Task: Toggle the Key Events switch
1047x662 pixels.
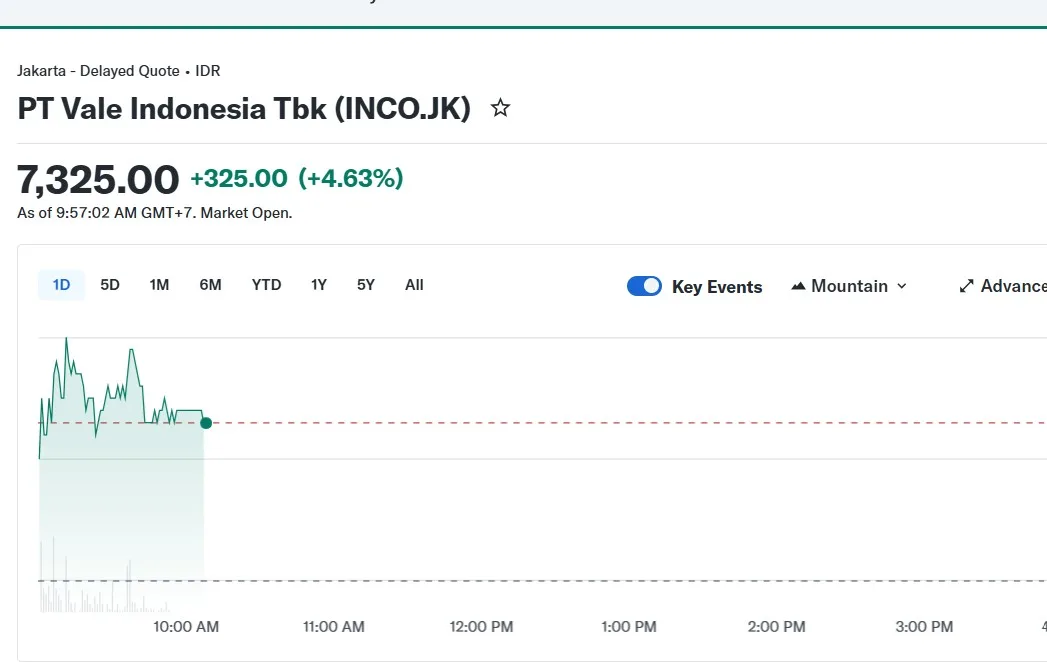Action: click(644, 286)
